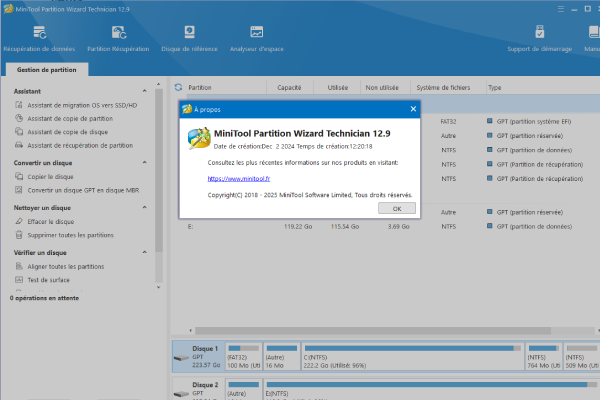Click Assistant de récupération de partition icon
600x400 pixels.
click(19, 145)
